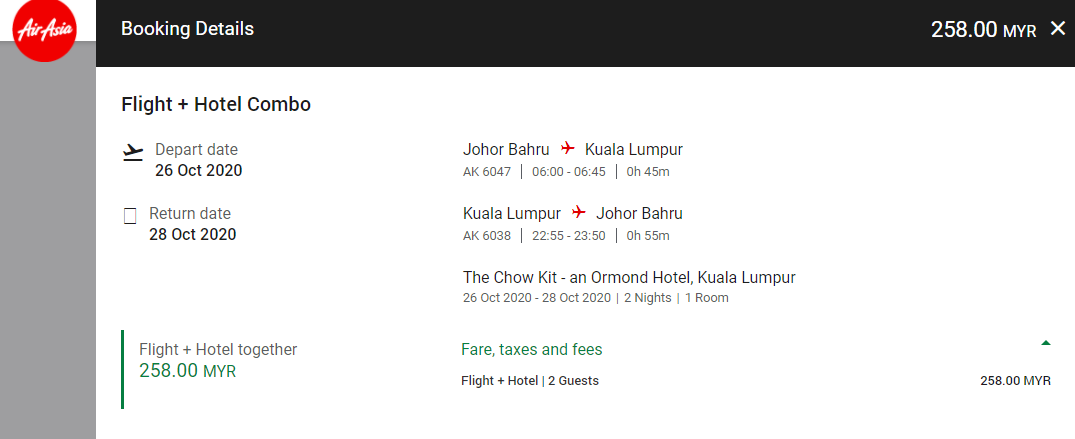Click the Flight + Hotel 2 Guests line

(530, 381)
